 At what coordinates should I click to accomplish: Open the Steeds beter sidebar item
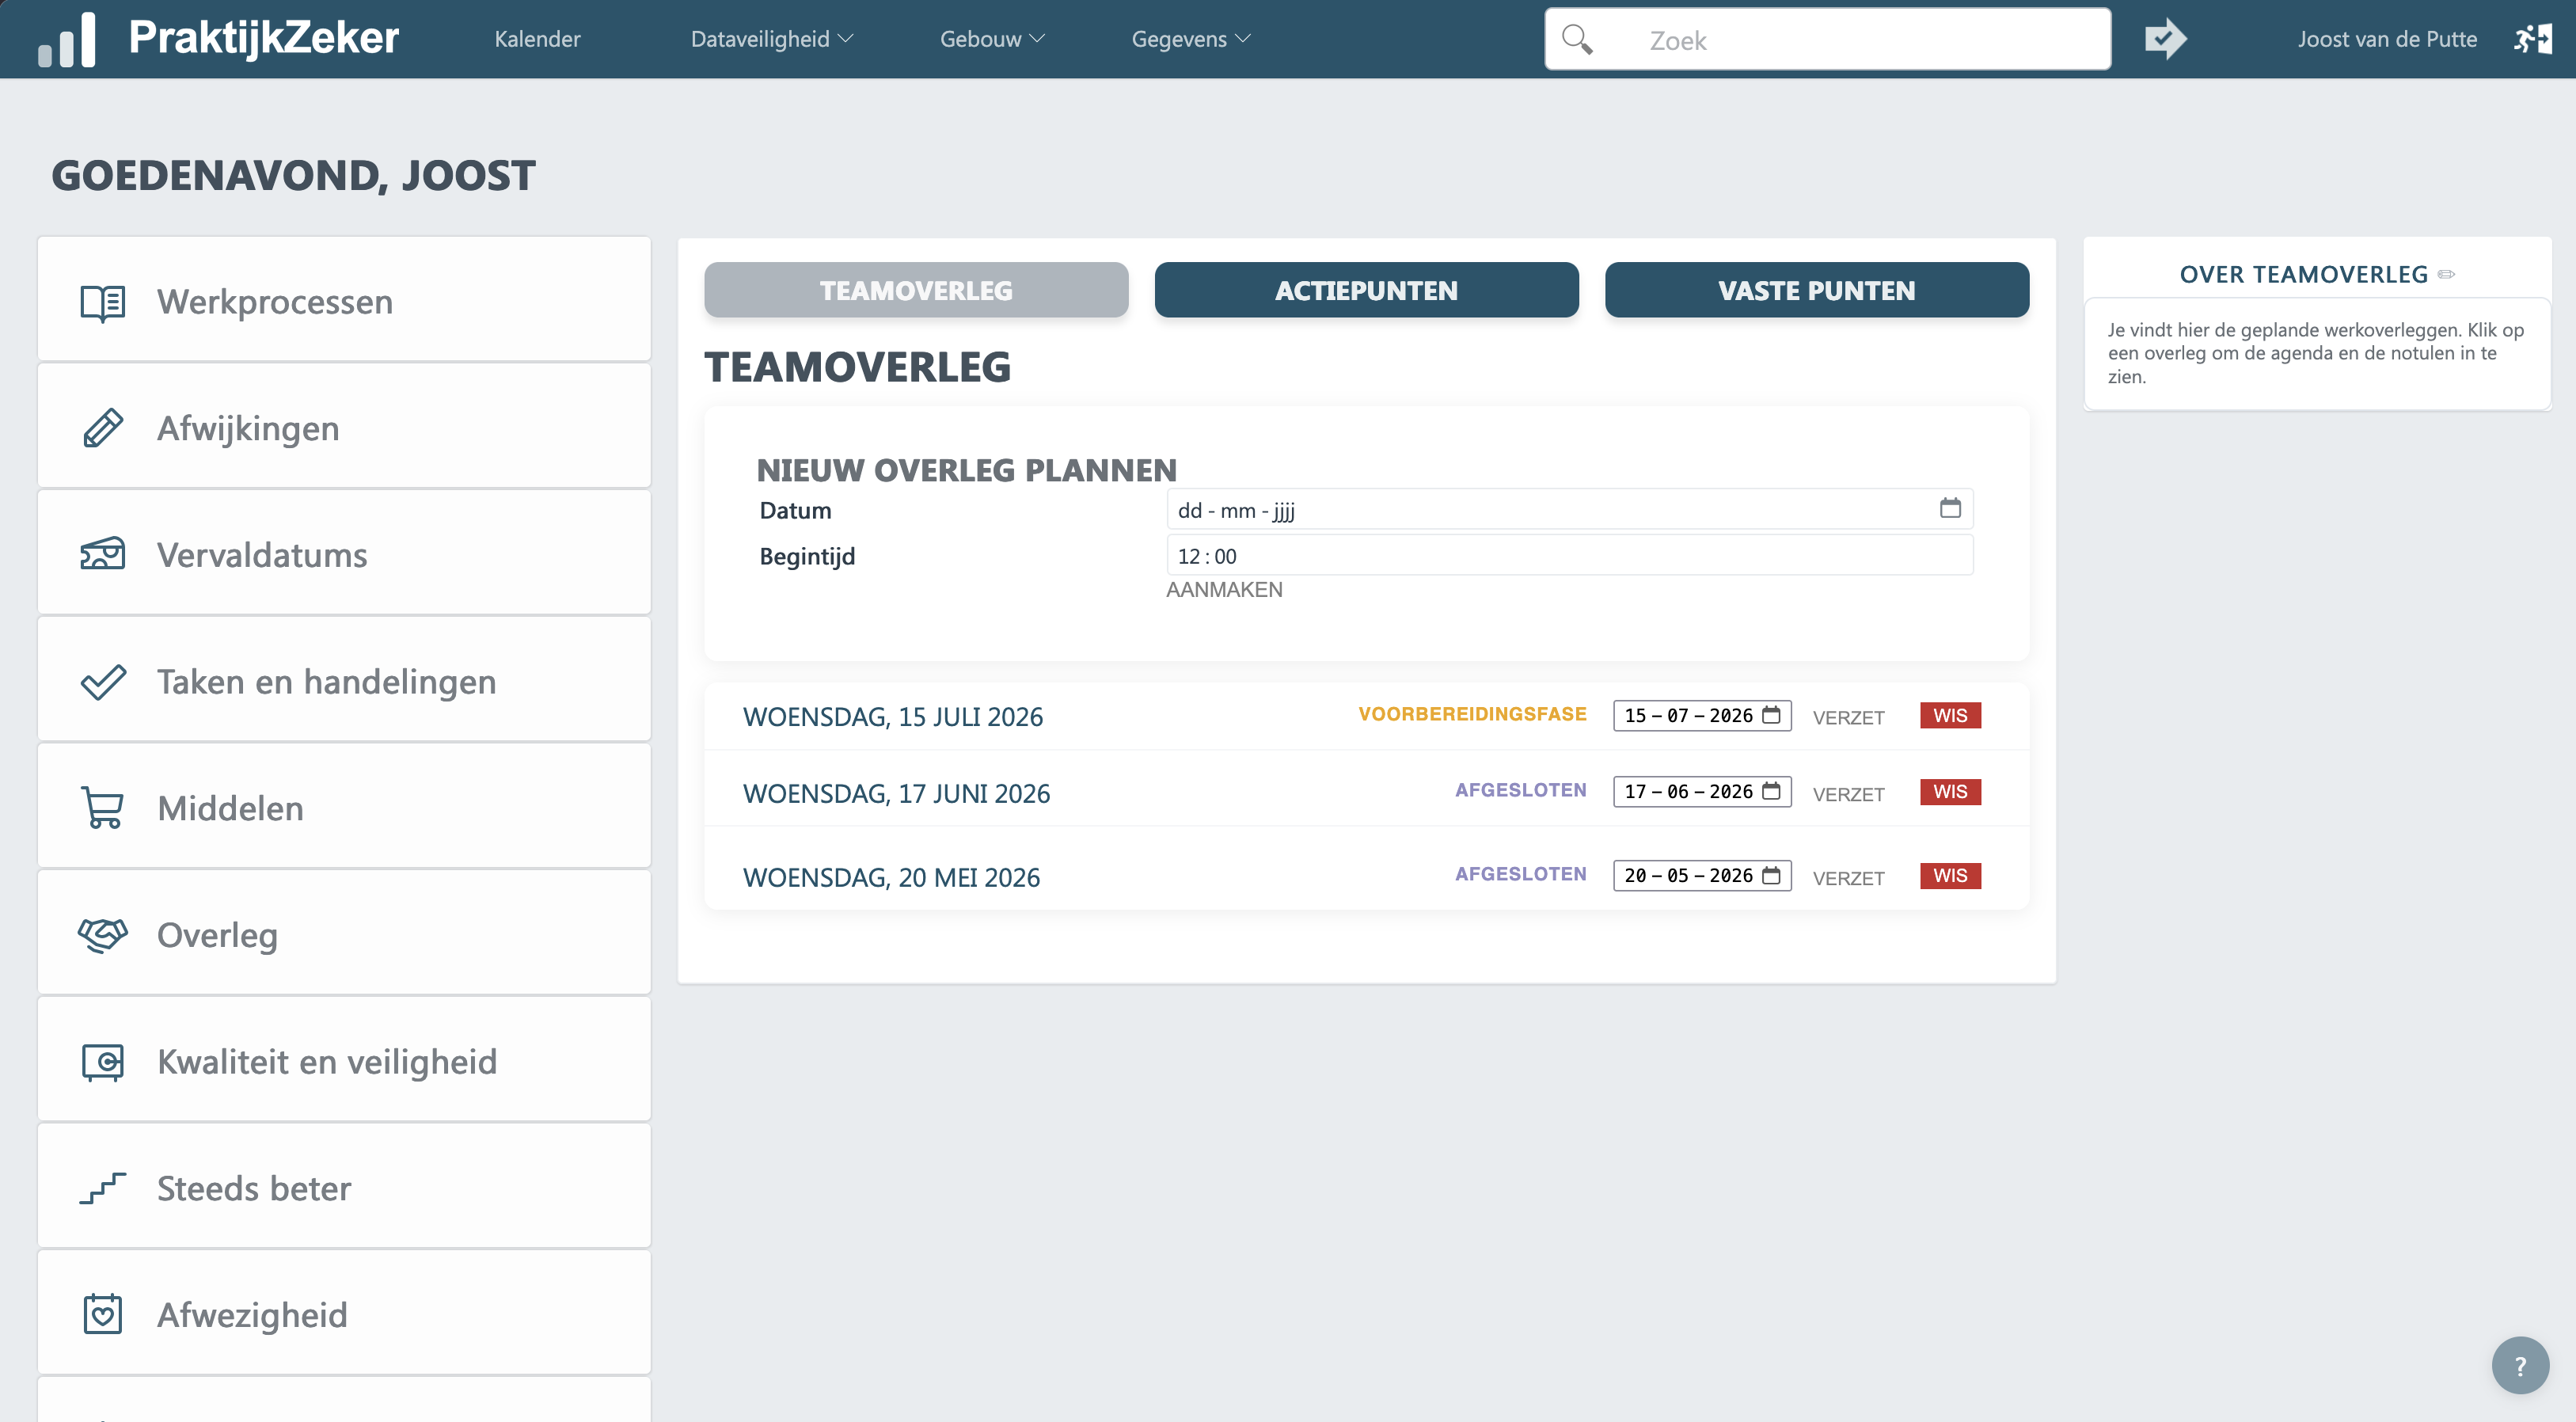click(344, 1187)
